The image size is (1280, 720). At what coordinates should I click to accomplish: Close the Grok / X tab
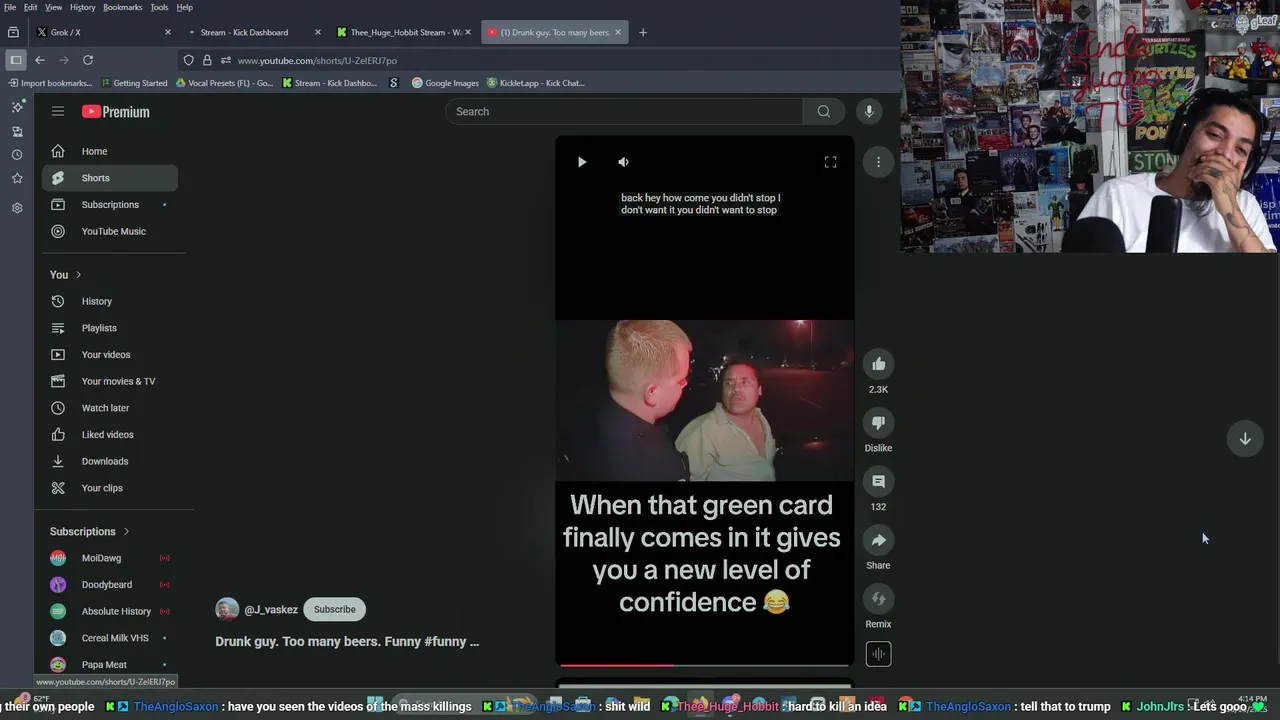tap(168, 32)
